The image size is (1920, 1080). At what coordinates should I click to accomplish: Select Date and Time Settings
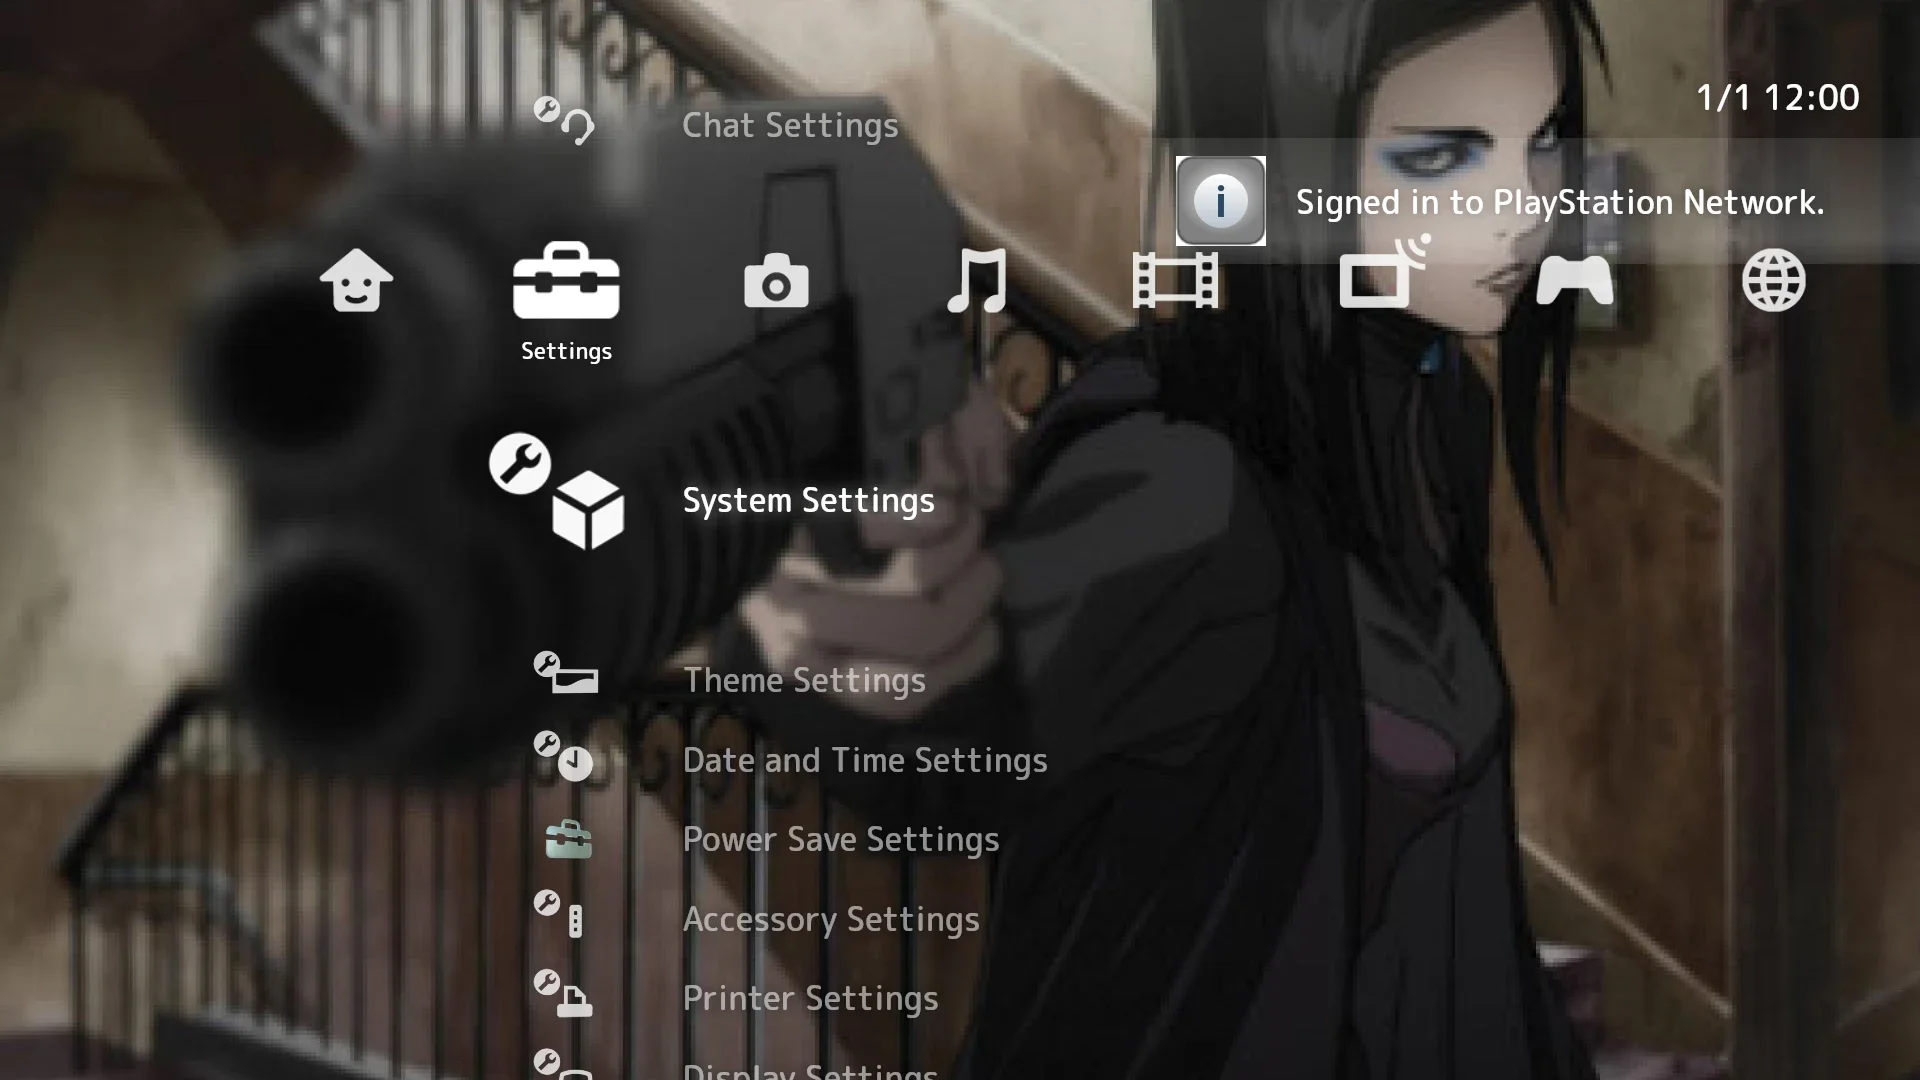865,761
